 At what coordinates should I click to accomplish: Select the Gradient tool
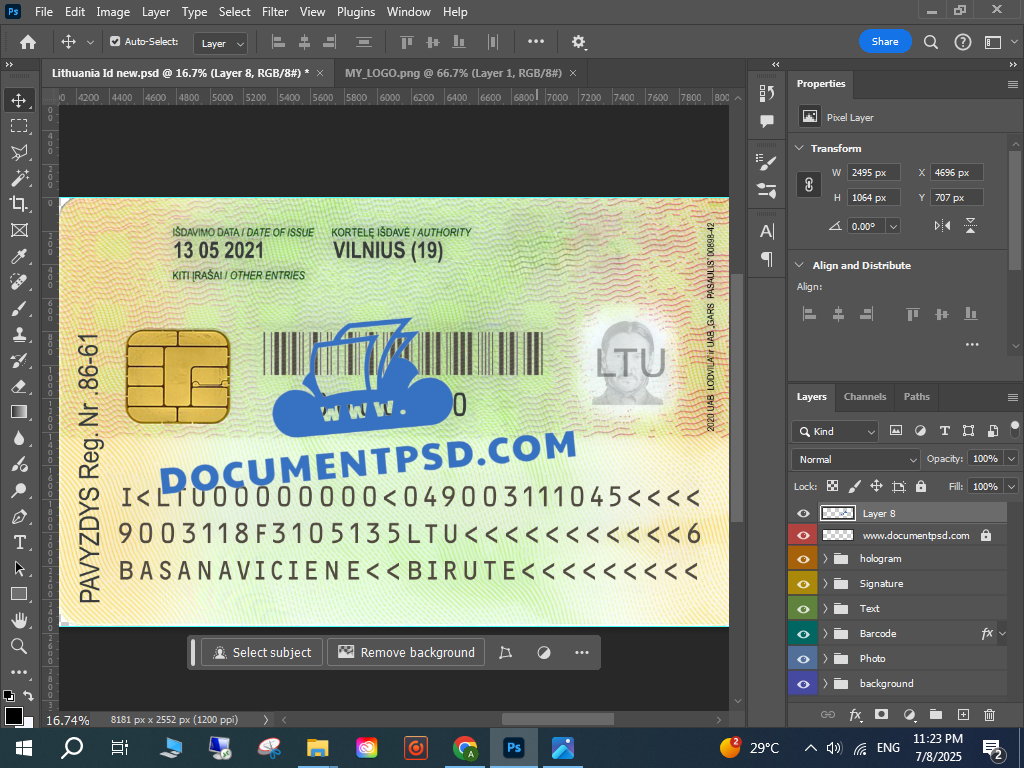coord(19,412)
